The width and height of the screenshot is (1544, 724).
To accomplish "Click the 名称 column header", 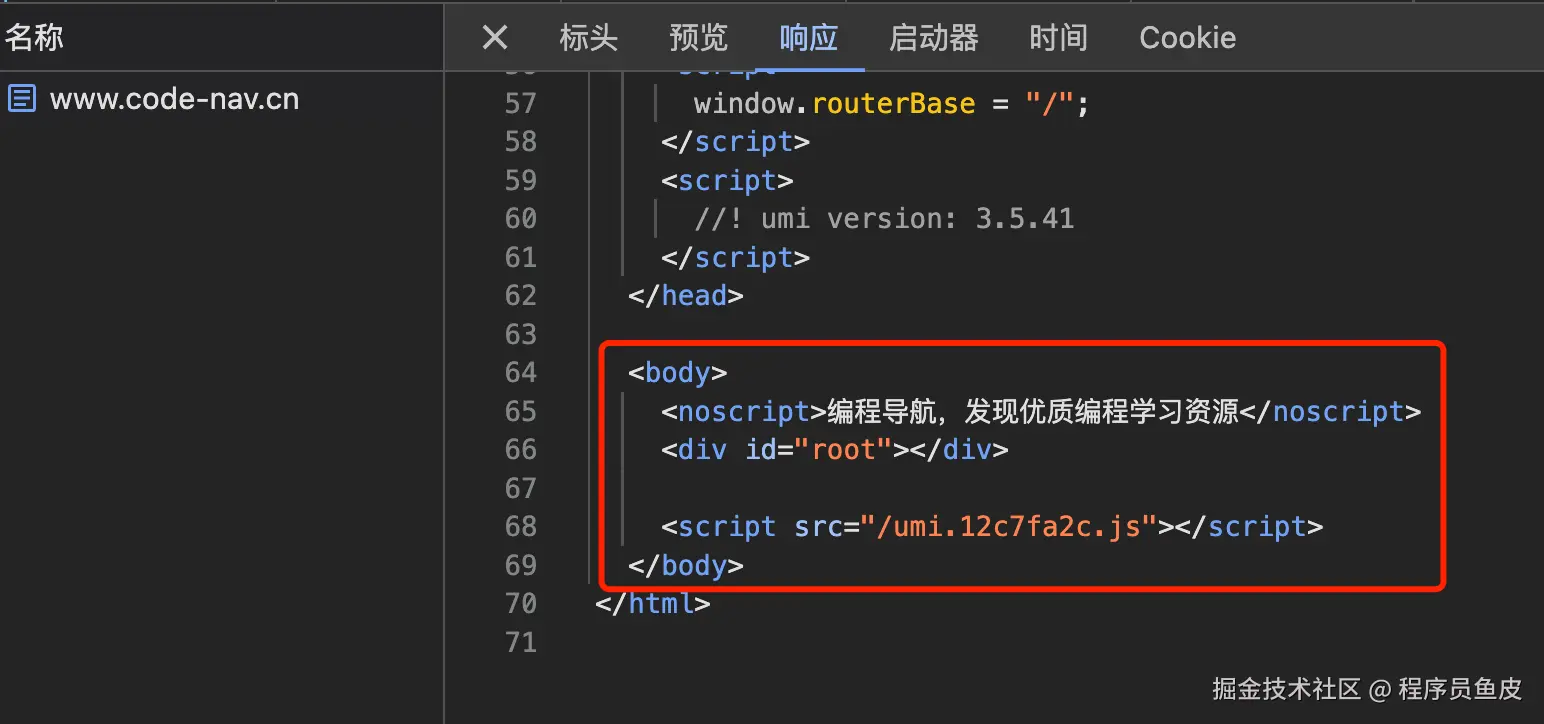I will [35, 38].
